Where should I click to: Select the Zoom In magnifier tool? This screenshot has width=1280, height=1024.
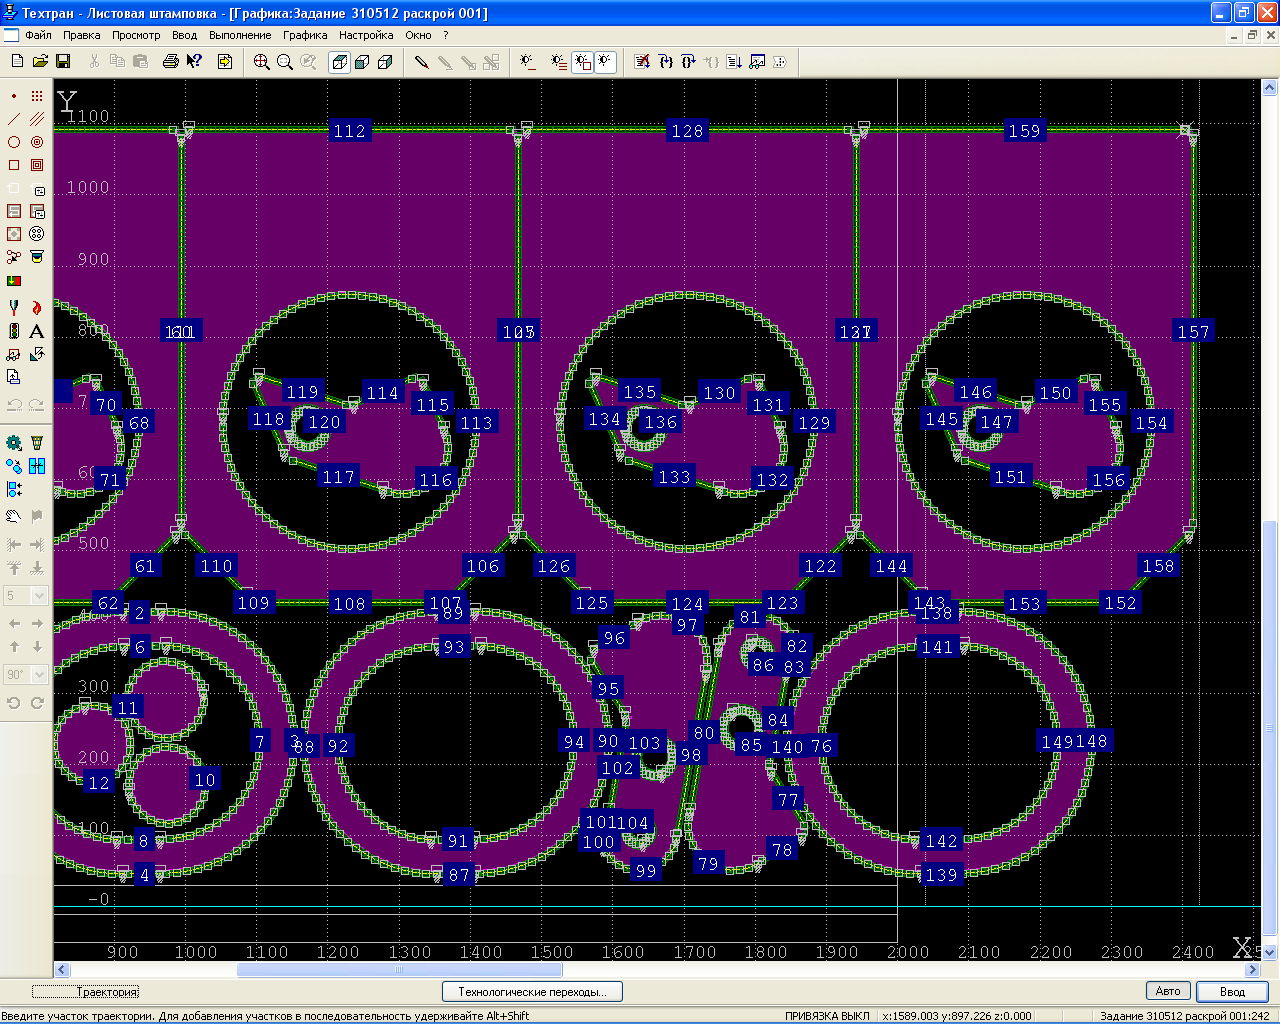tap(262, 62)
